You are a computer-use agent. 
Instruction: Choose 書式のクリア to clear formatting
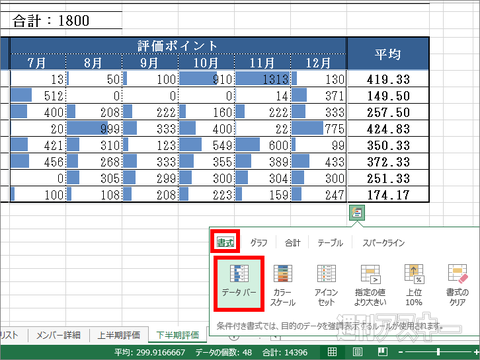tap(458, 285)
